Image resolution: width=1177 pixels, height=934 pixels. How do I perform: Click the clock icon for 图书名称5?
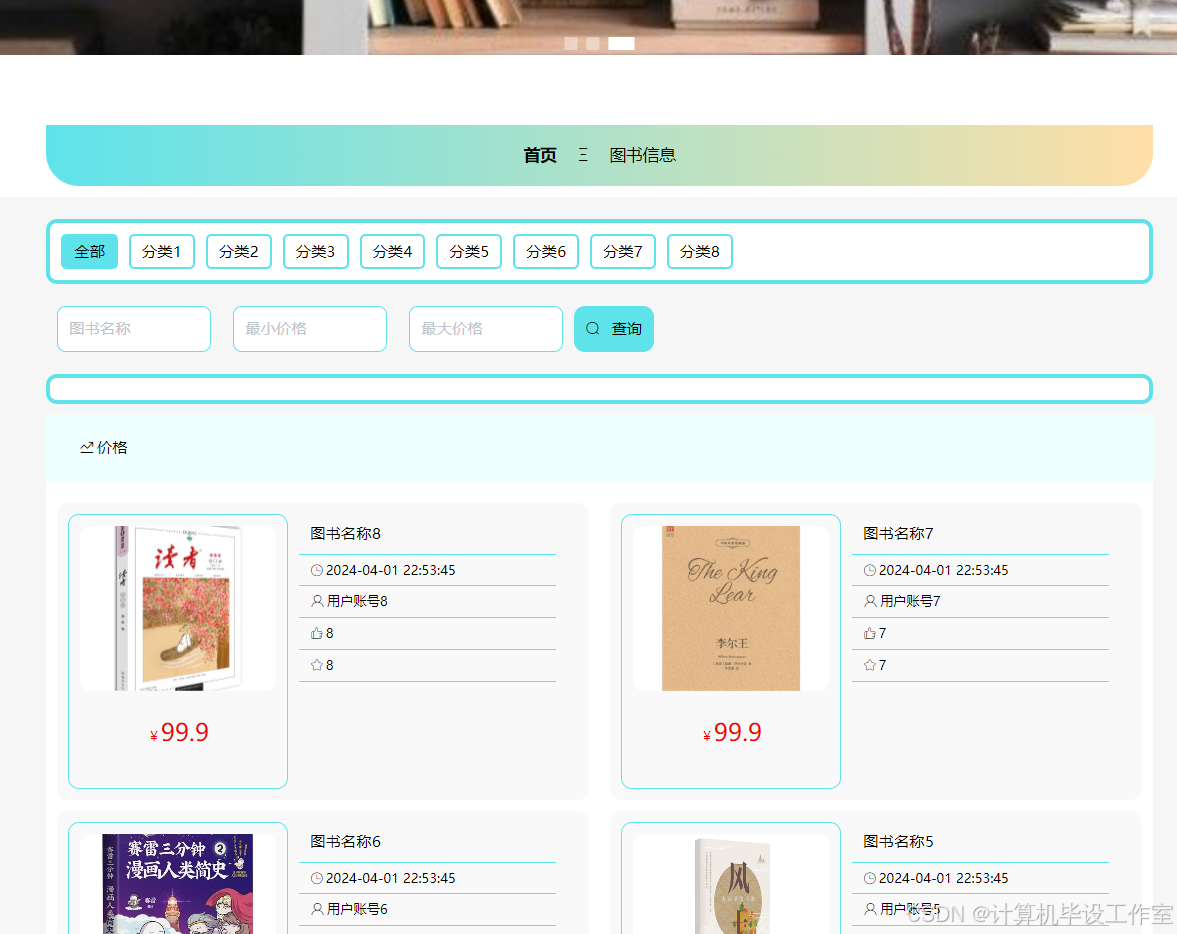click(870, 878)
